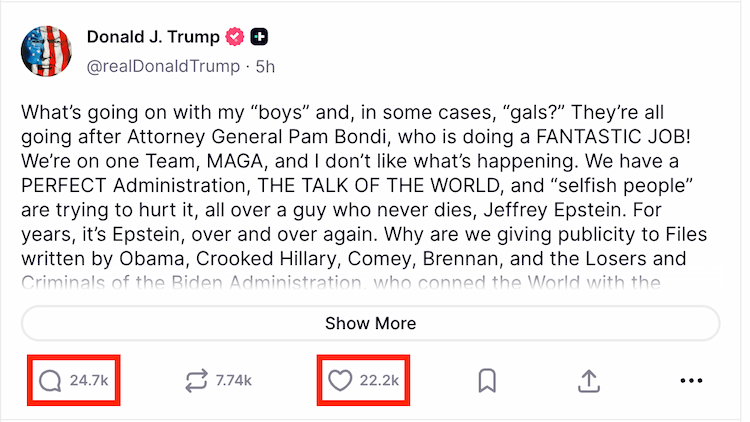Click the ReTruth repost arrows icon

(x=196, y=380)
